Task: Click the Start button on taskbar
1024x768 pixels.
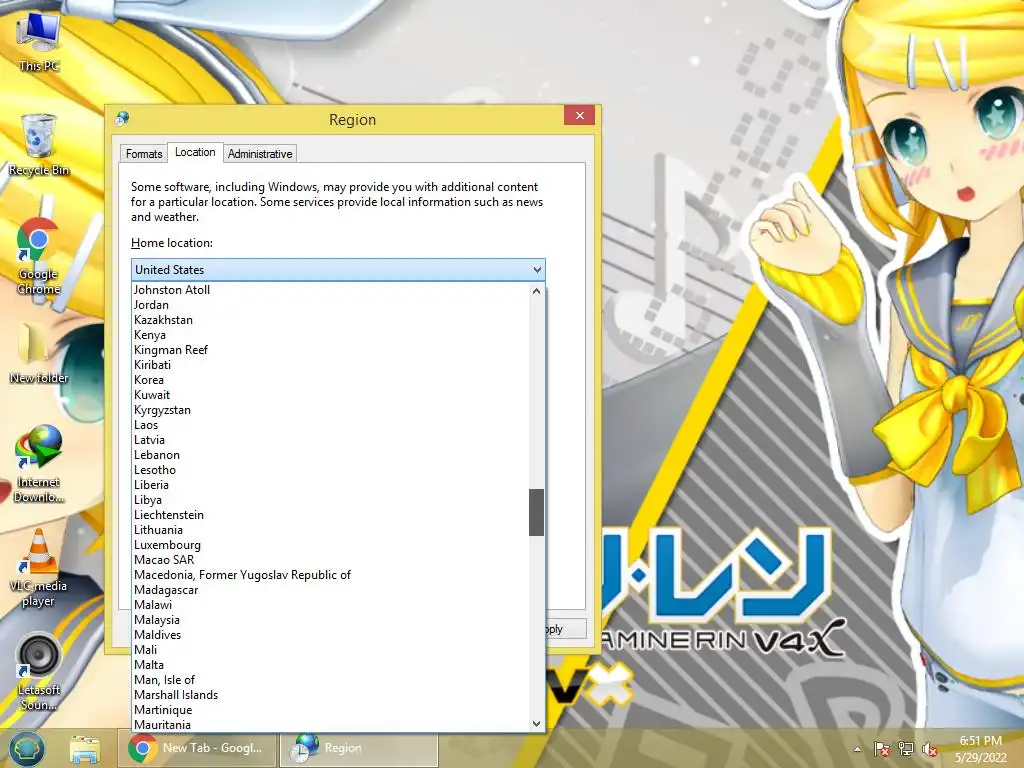Action: tap(26, 748)
